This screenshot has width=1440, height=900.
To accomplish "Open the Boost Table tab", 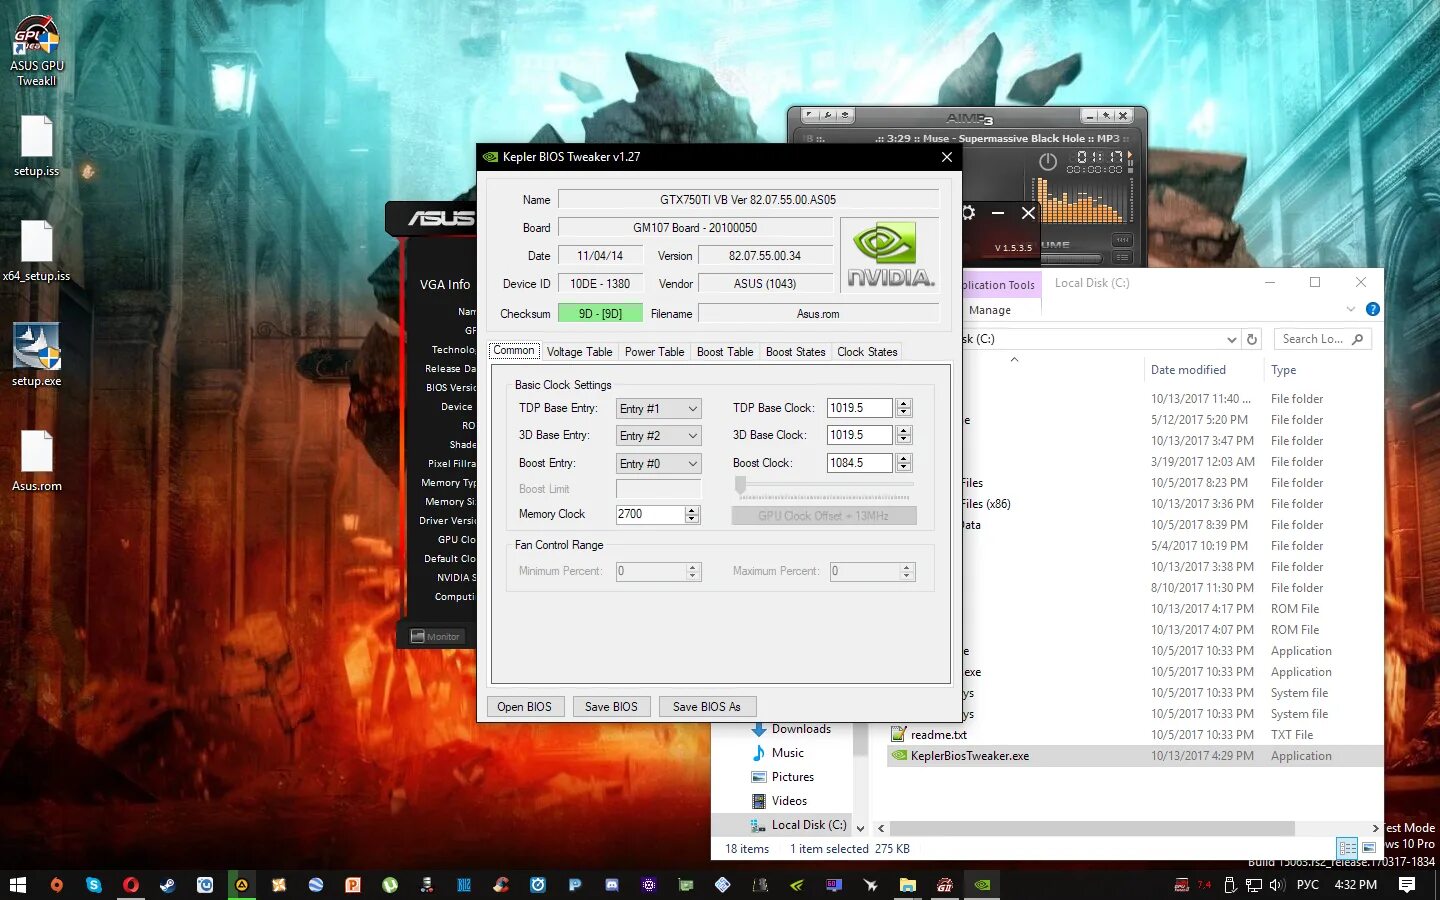I will point(725,352).
